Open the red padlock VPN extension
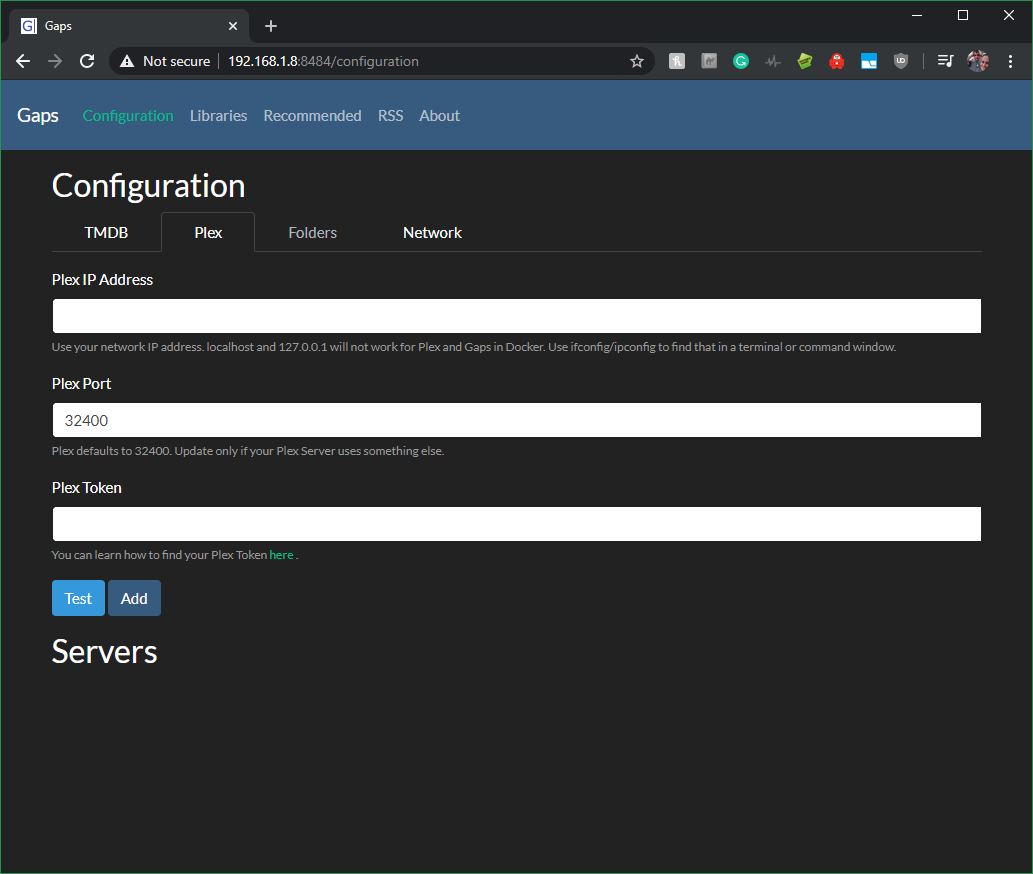 837,61
